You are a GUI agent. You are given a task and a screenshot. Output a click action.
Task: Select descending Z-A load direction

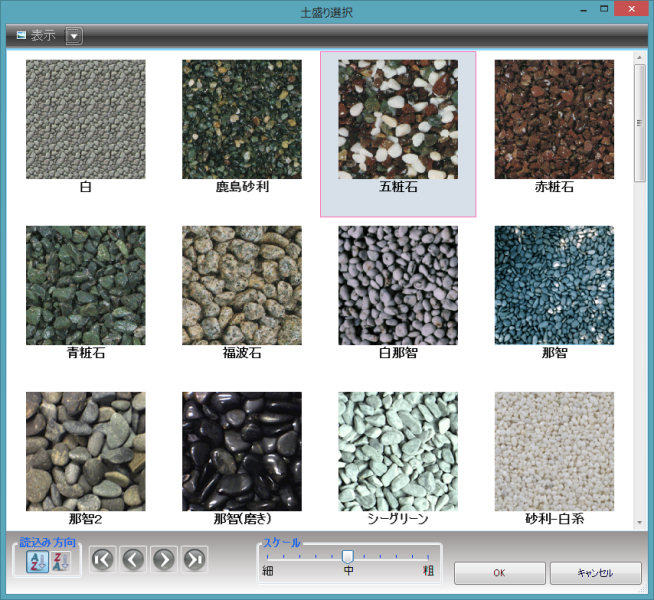pyautogui.click(x=60, y=561)
